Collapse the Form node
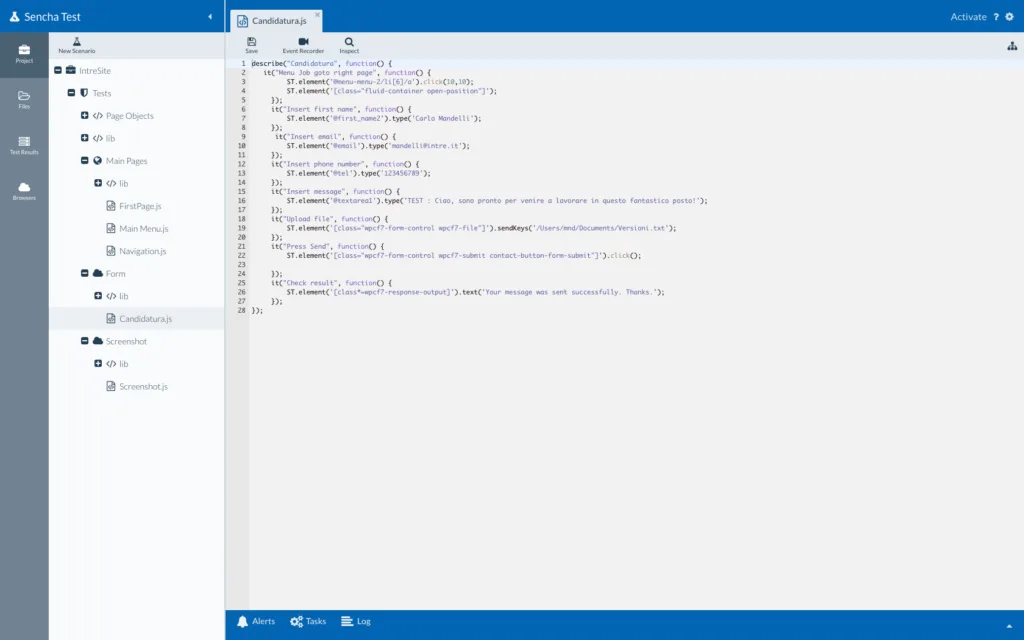This screenshot has height=640, width=1024. point(84,273)
